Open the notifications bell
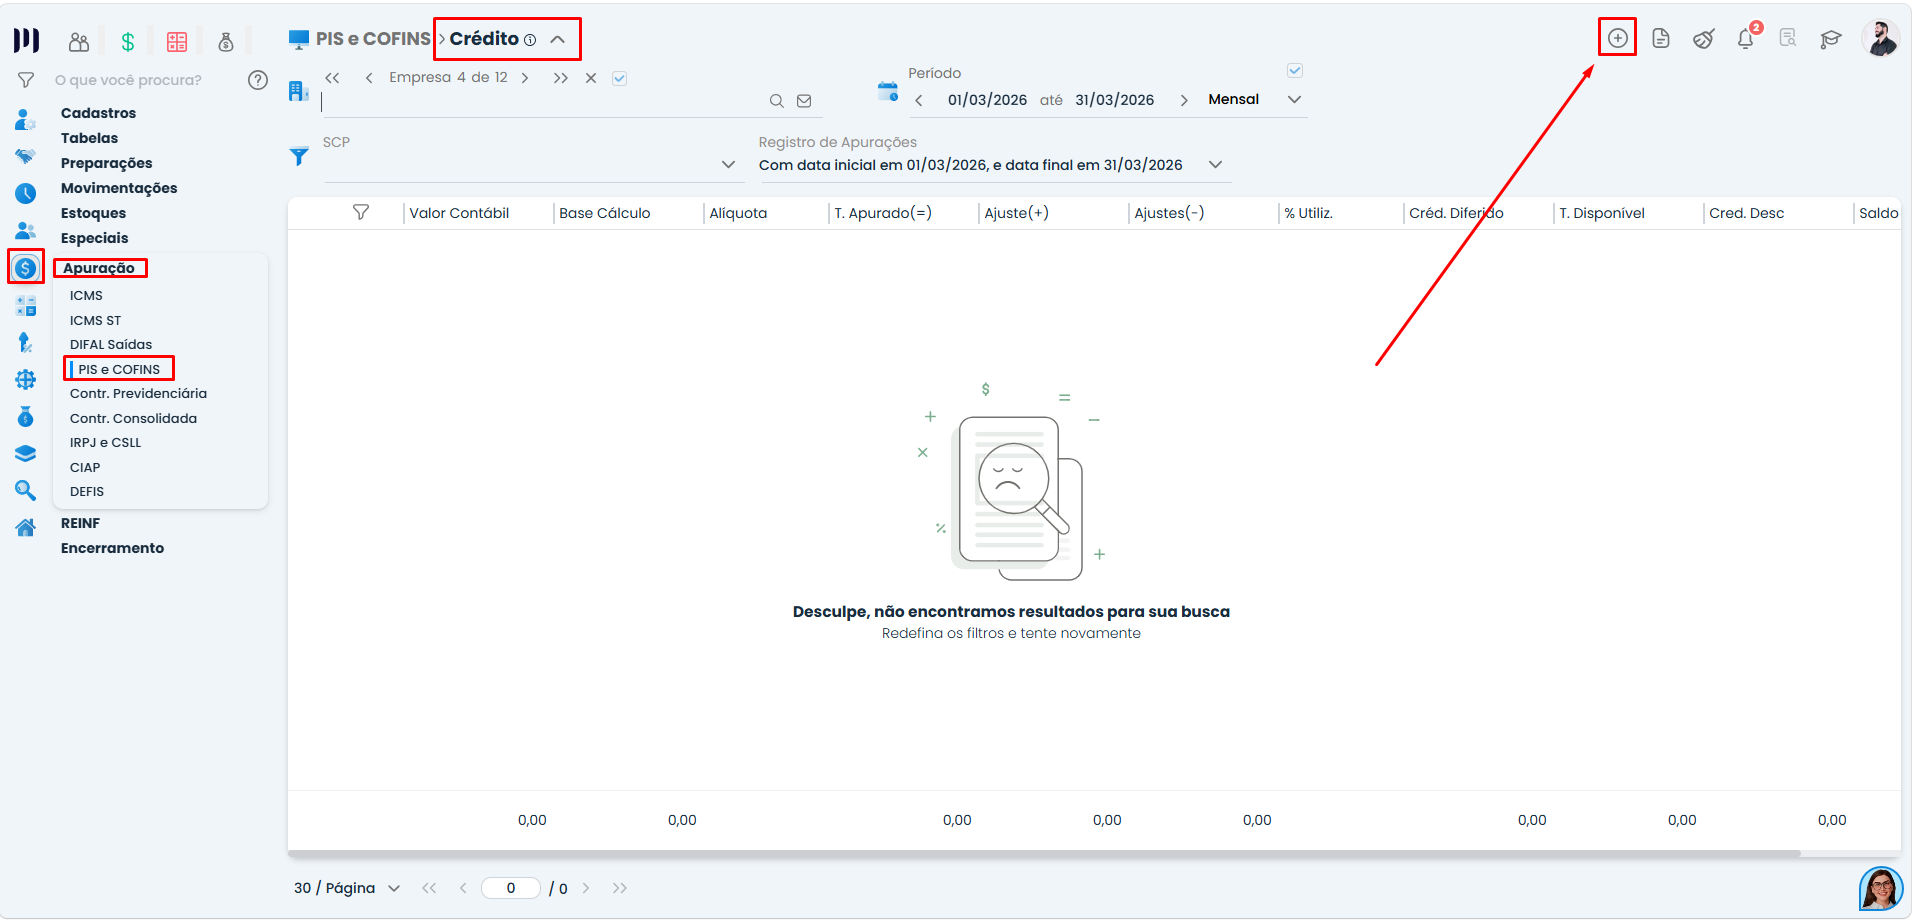Viewport: 1914px width, 920px height. [x=1746, y=38]
